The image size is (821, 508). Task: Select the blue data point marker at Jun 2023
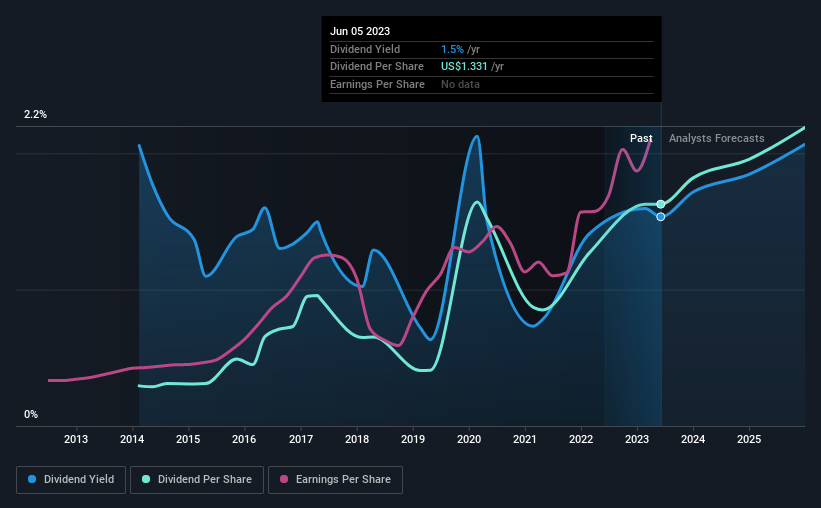pyautogui.click(x=661, y=217)
